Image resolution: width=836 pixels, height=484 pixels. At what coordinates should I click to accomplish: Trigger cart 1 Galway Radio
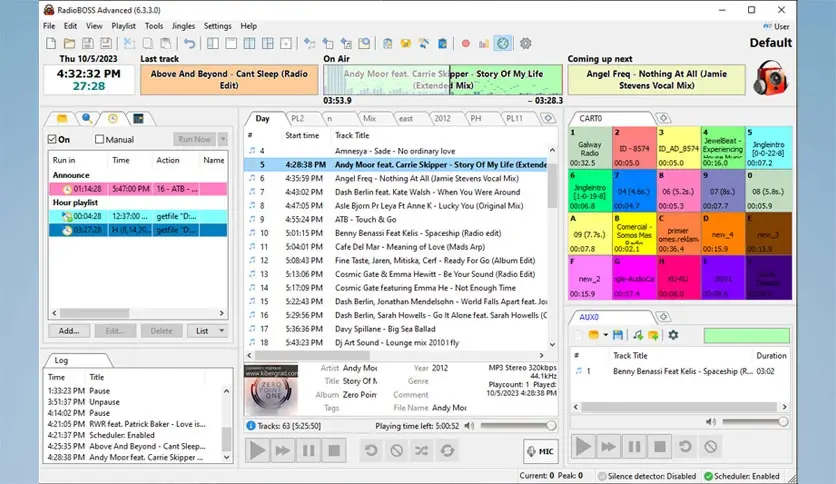[x=590, y=148]
